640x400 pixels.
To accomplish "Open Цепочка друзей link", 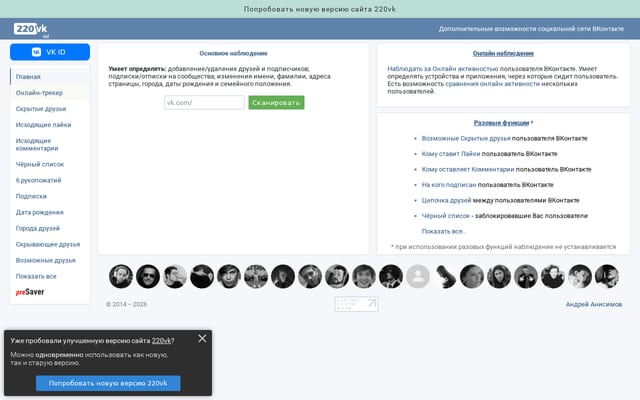I will click(x=446, y=200).
